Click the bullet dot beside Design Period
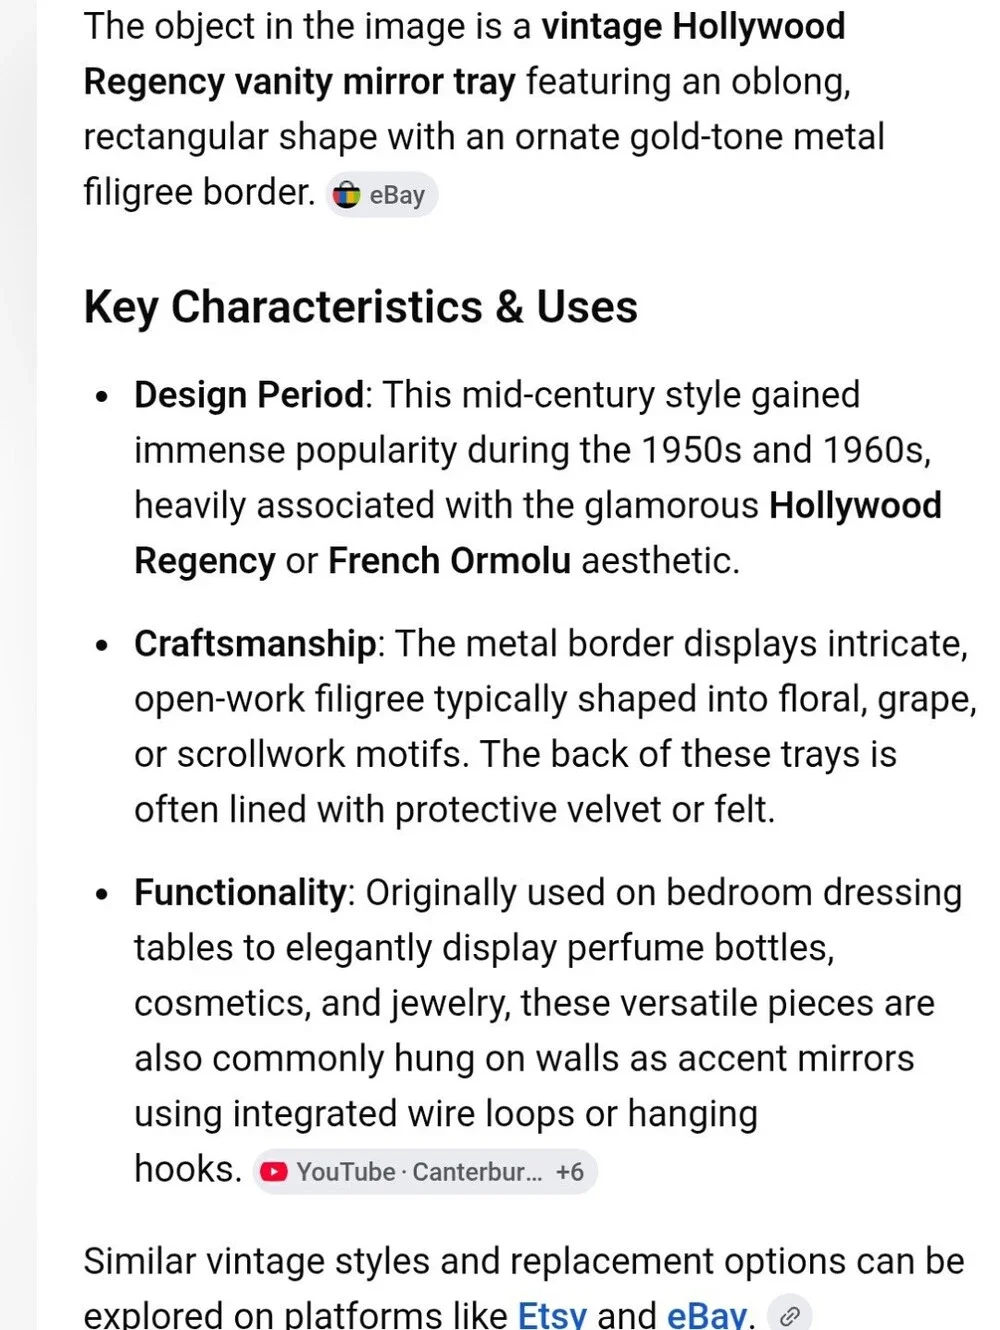Image resolution: width=1000 pixels, height=1330 pixels. (102, 397)
